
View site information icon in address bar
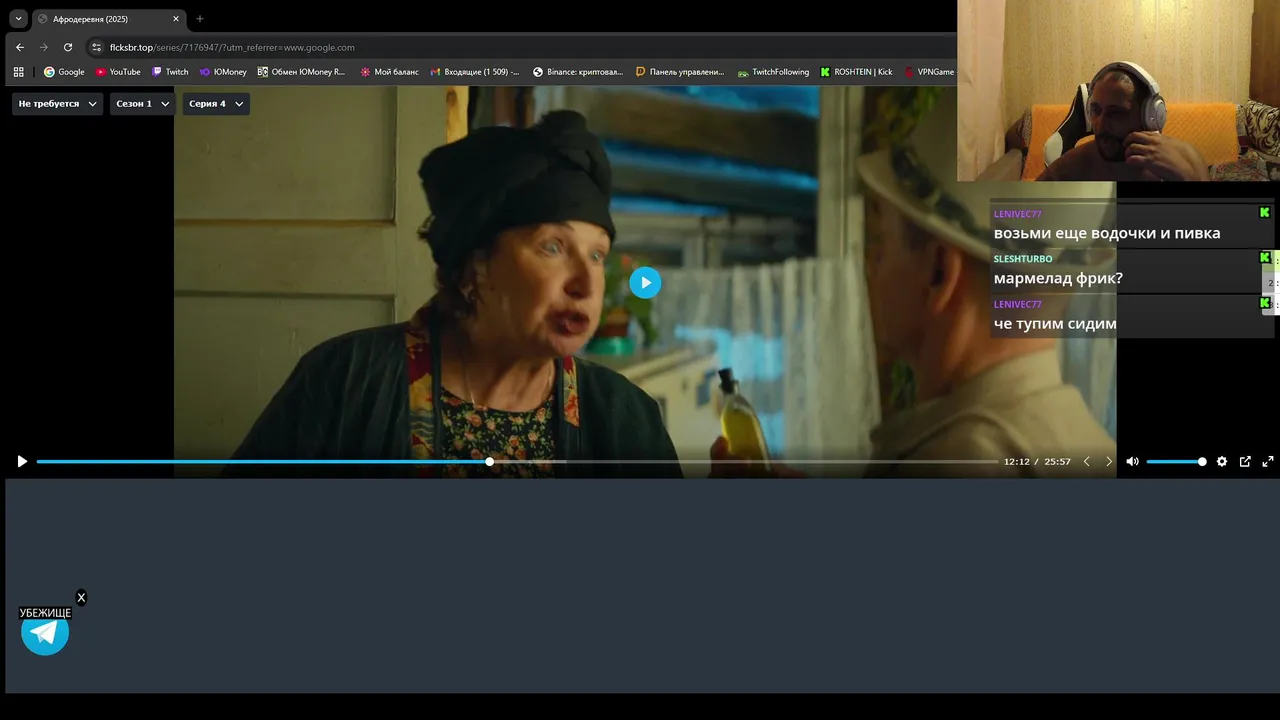point(96,47)
